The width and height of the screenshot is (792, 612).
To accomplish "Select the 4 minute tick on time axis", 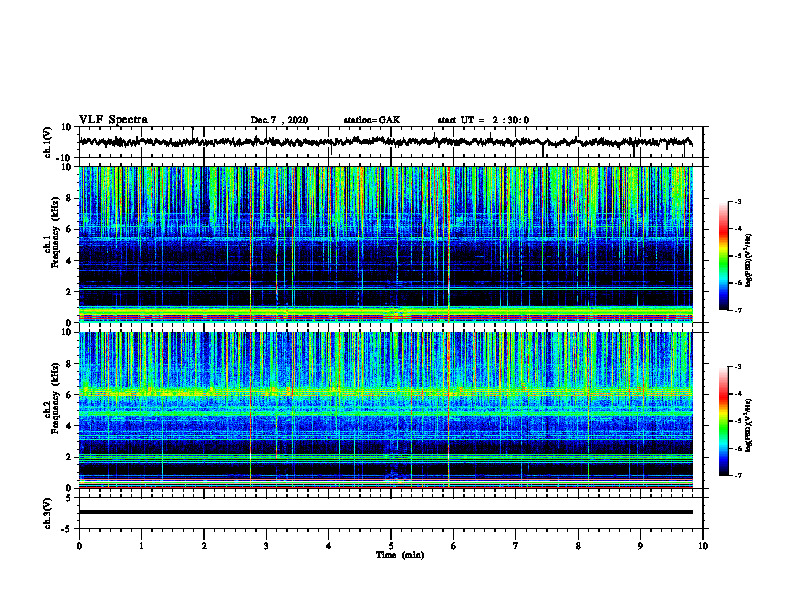I will 329,546.
